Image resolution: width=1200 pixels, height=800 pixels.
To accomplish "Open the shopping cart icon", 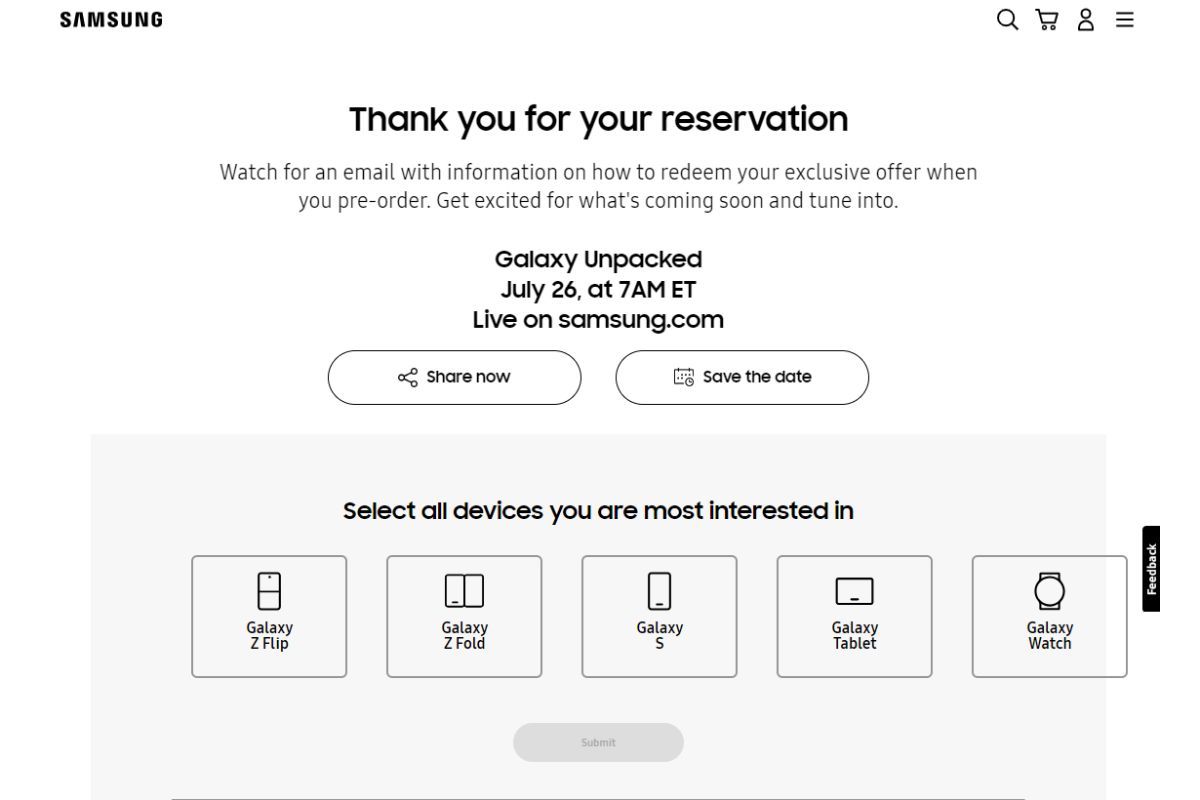I will pyautogui.click(x=1046, y=19).
